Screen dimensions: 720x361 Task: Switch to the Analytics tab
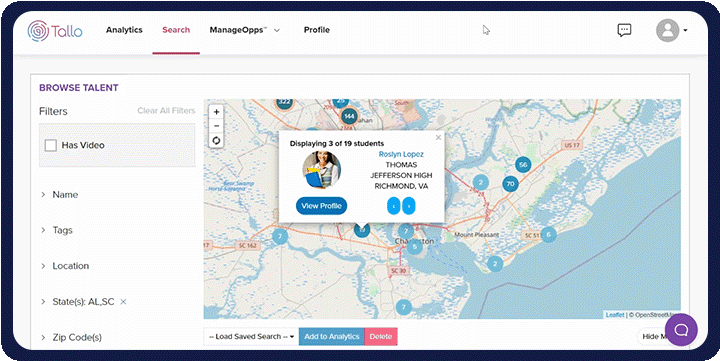[x=124, y=30]
